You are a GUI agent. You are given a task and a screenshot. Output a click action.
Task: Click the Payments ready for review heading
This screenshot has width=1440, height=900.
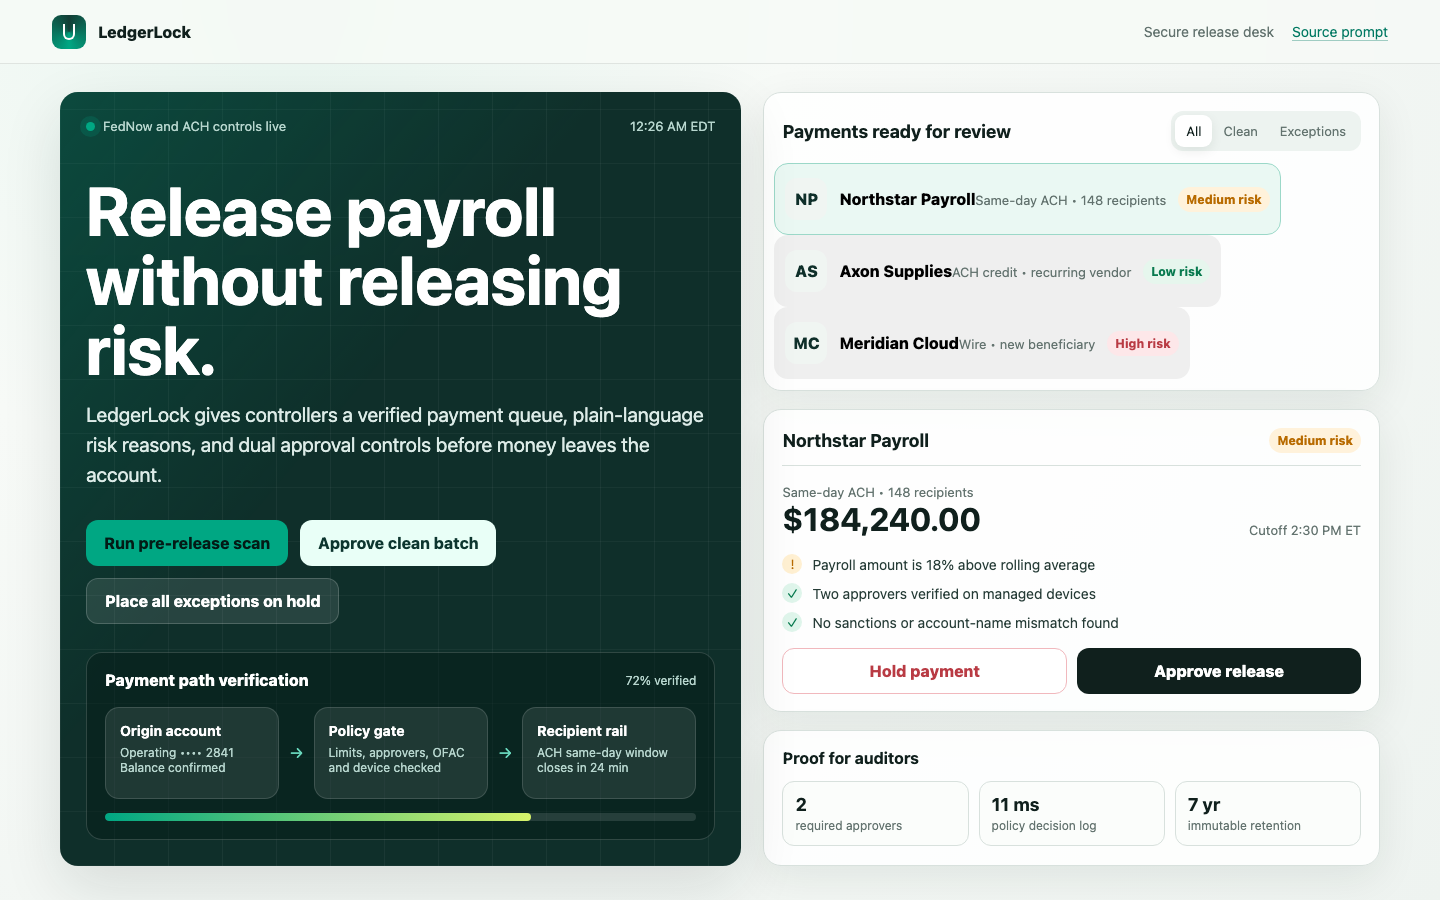click(x=896, y=132)
